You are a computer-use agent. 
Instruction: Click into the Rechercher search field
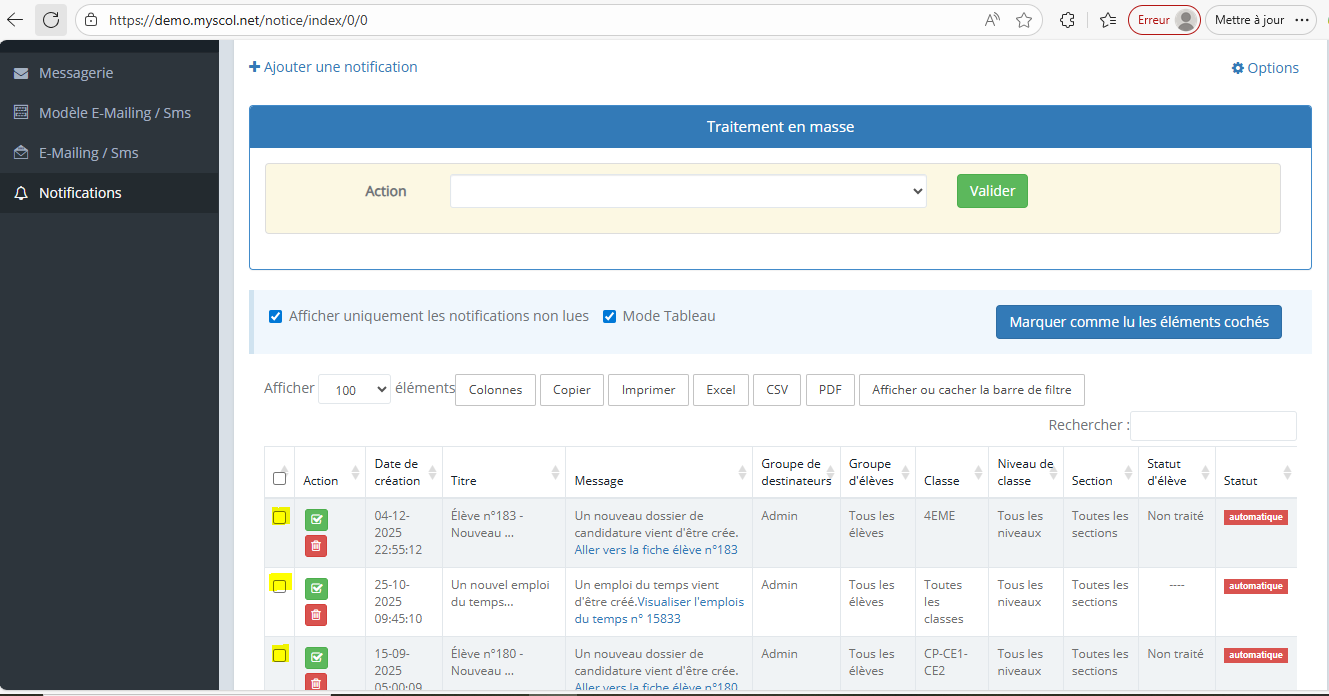1212,426
